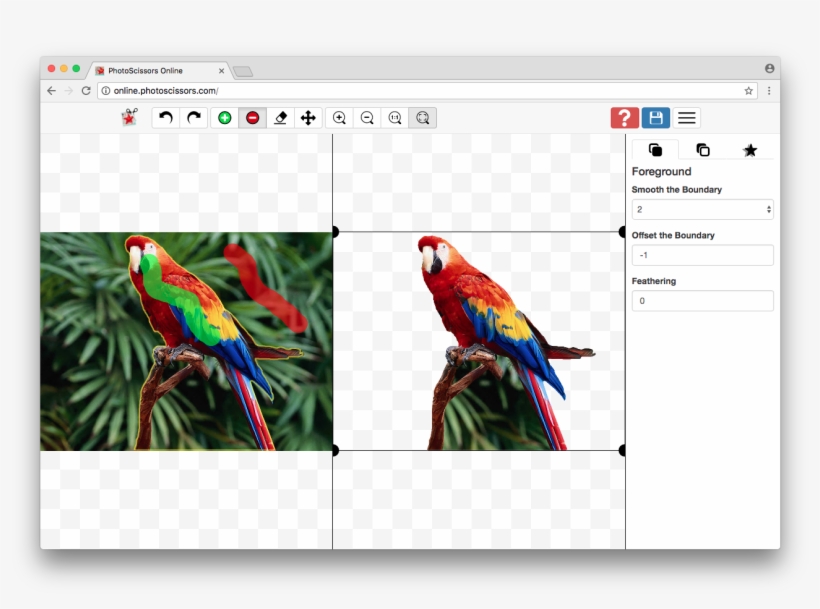Viewport: 820px width, 609px height.
Task: Click the Smooth the Boundary value field
Action: tap(702, 209)
